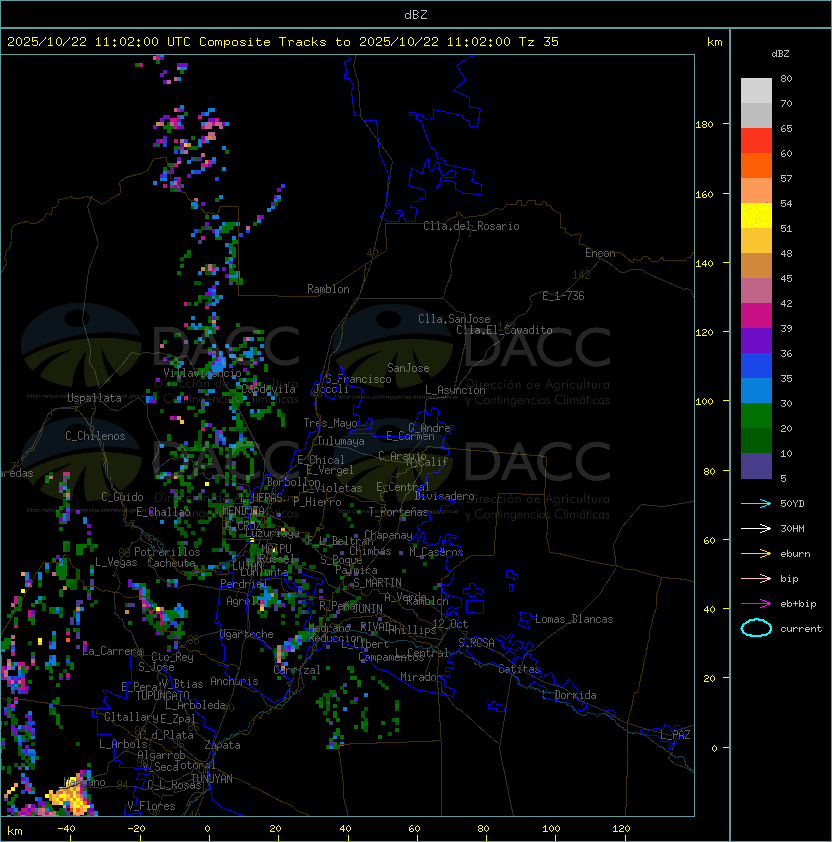The image size is (832, 842).
Task: Click the cyan current ellipse icon
Action: tap(756, 628)
